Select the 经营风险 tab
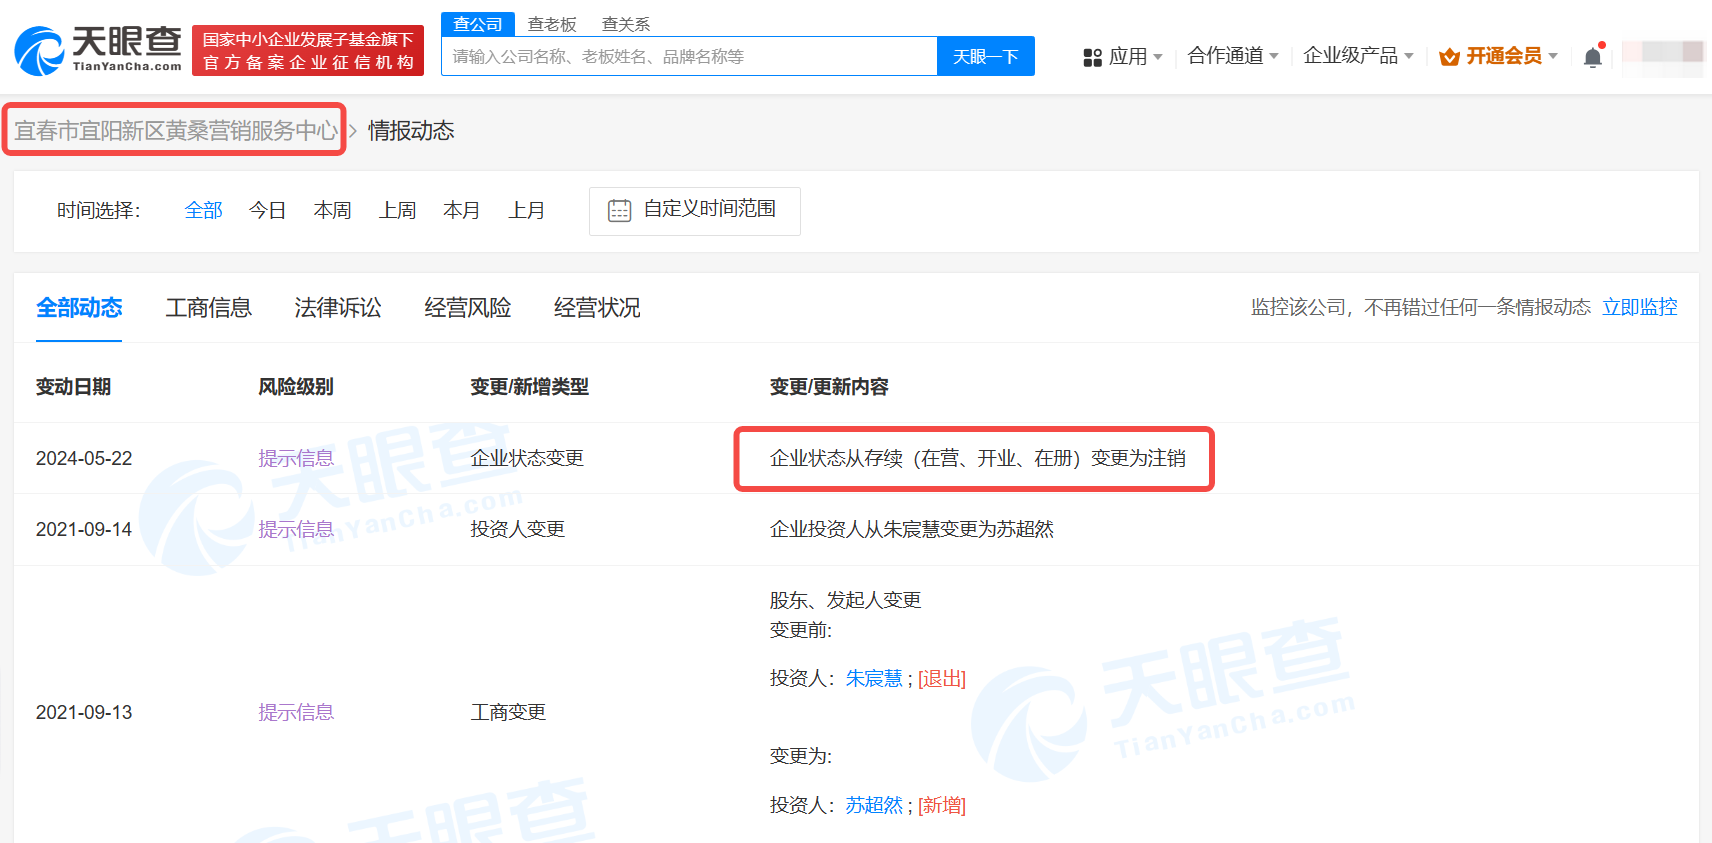 point(467,308)
